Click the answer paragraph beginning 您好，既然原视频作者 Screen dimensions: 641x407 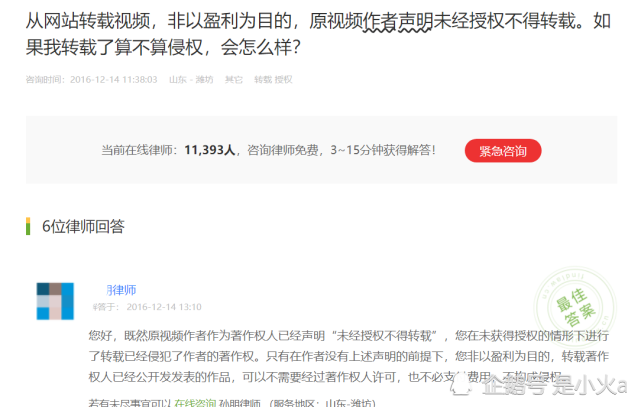click(349, 356)
